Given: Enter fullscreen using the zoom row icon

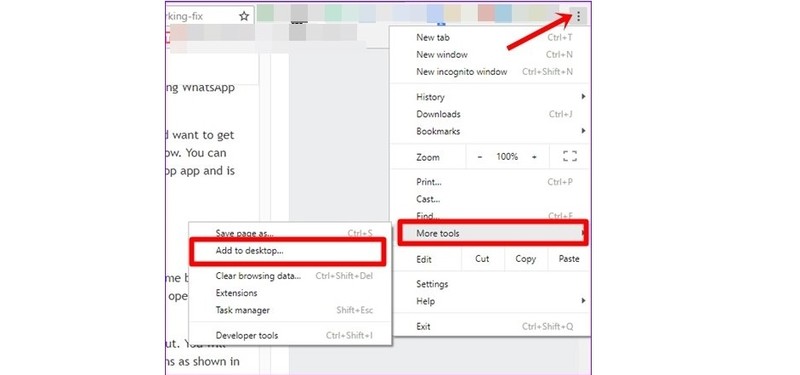Looking at the screenshot, I should [569, 157].
